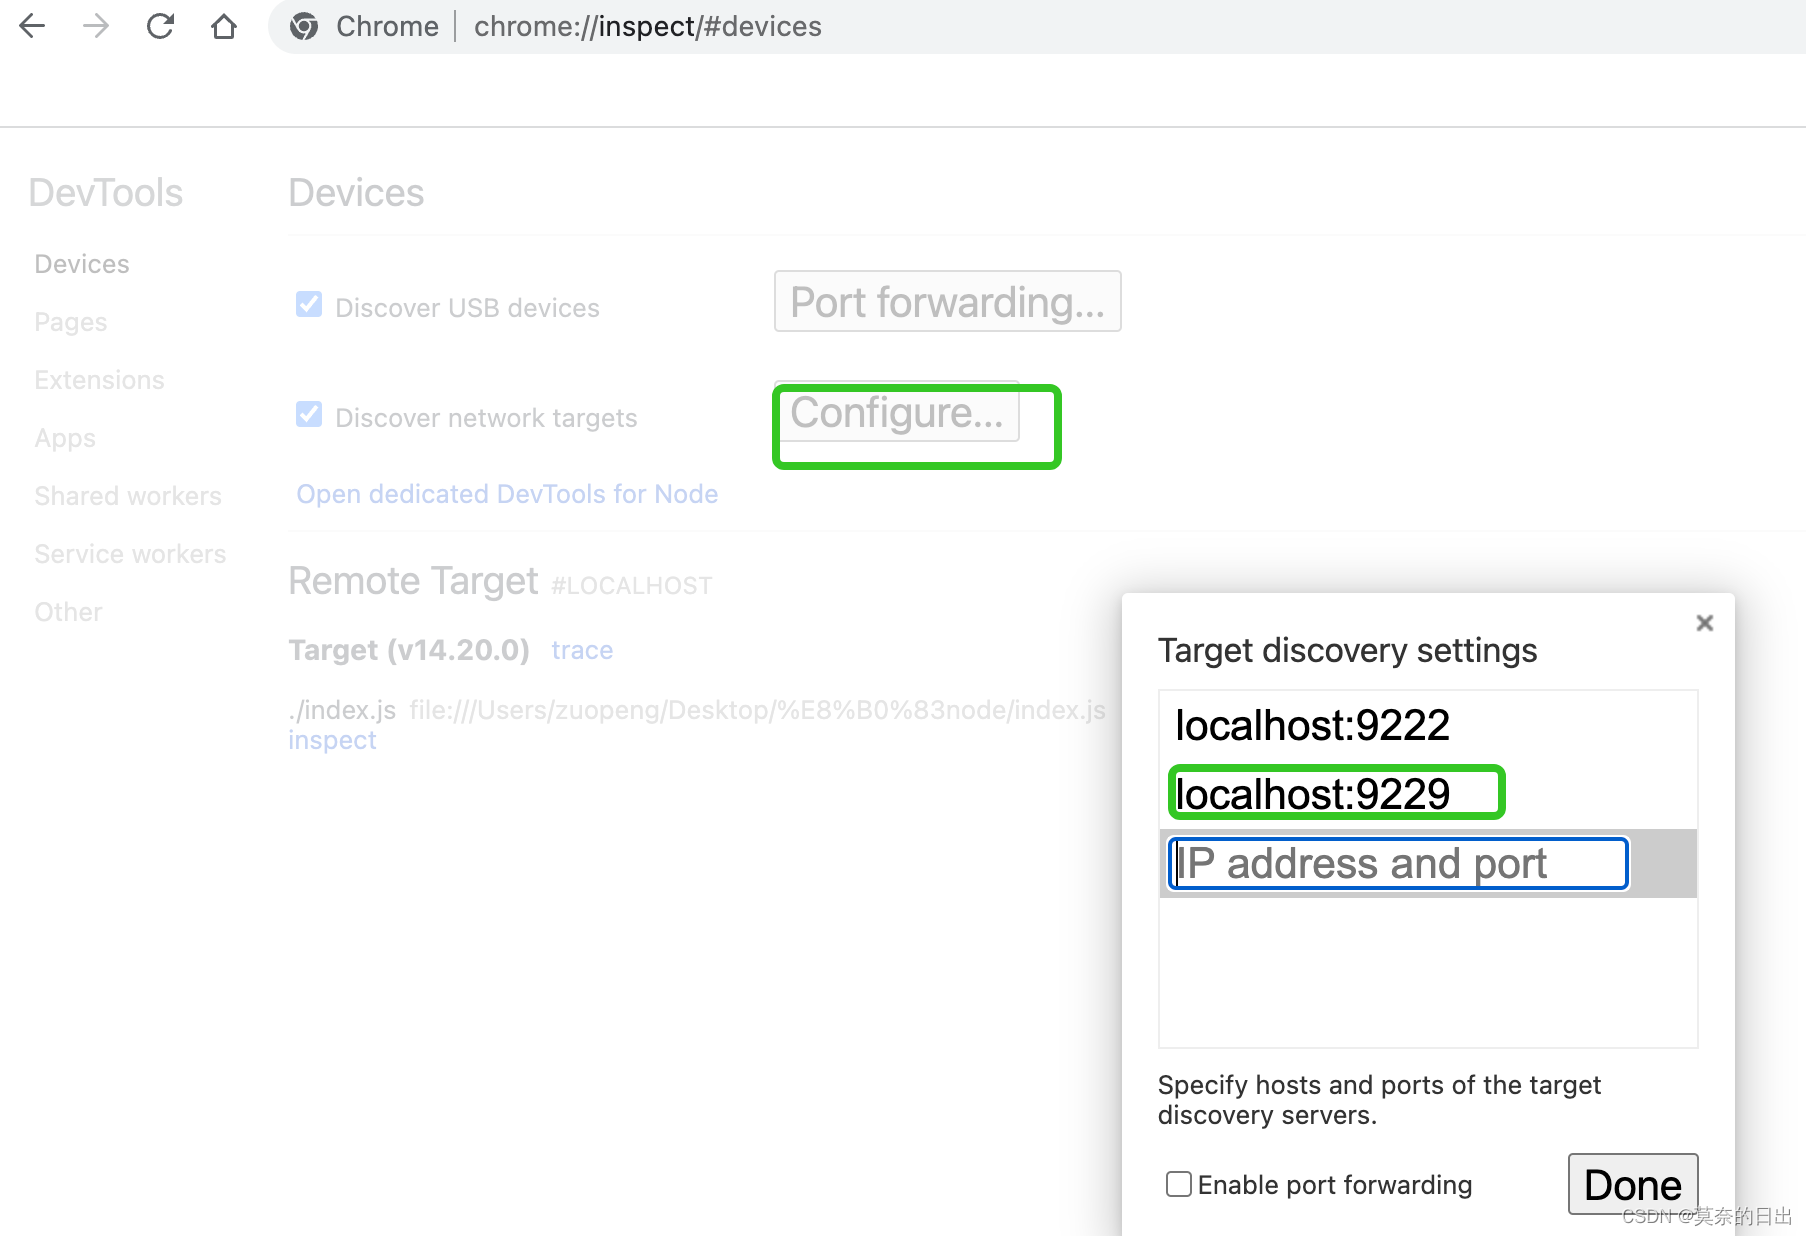Switch to Extensions in the sidebar
The height and width of the screenshot is (1236, 1806).
coord(99,380)
